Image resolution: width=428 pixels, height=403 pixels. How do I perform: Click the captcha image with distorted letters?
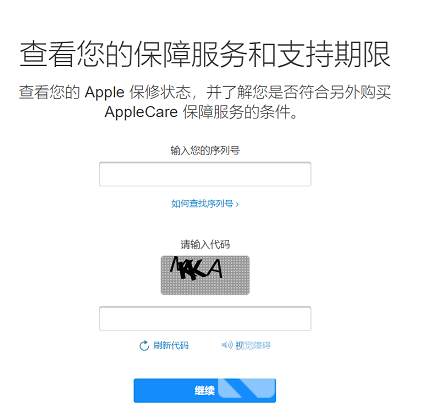(205, 275)
